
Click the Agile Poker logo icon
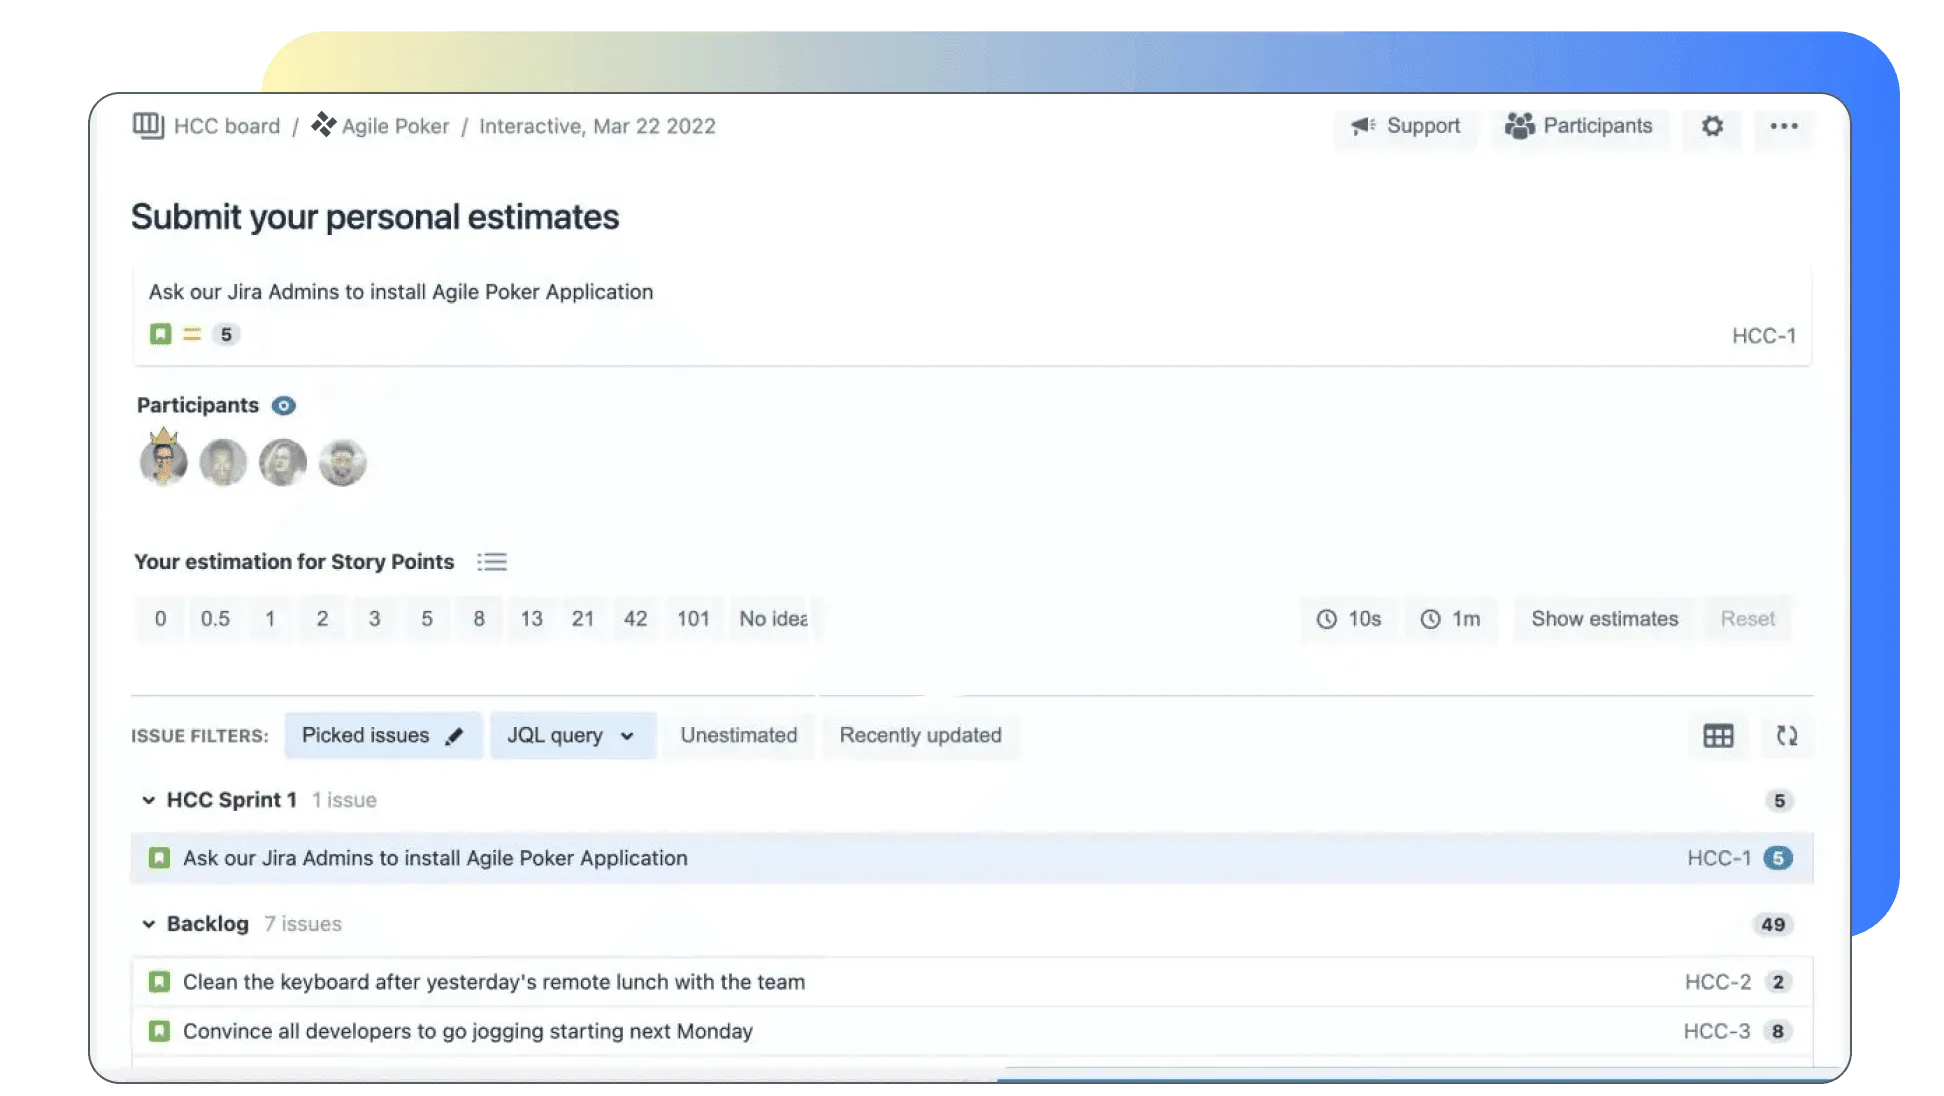323,125
